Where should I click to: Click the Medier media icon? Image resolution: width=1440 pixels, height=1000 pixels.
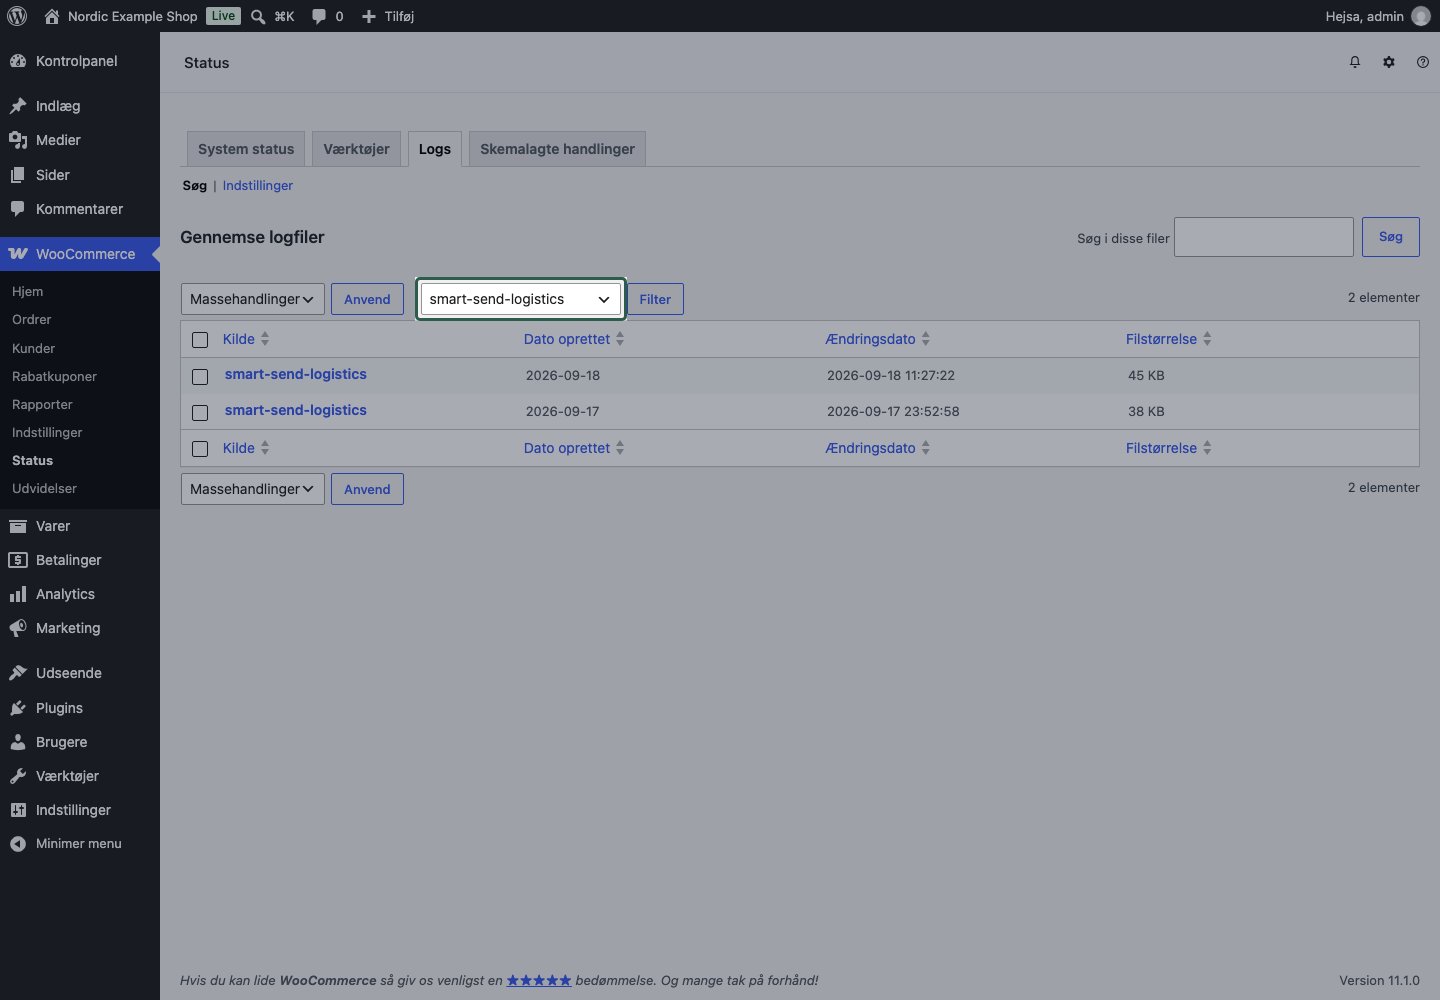(18, 140)
